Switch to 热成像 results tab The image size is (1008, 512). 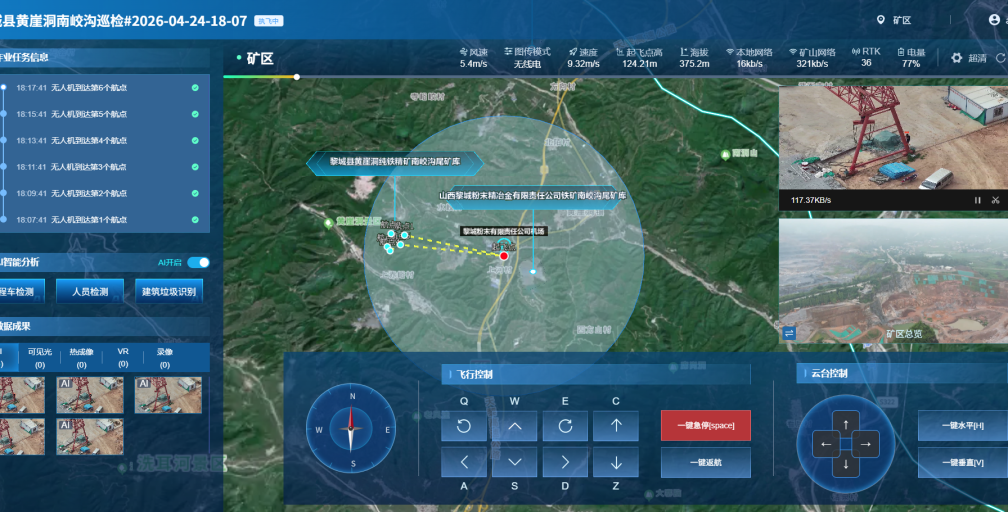tap(82, 358)
